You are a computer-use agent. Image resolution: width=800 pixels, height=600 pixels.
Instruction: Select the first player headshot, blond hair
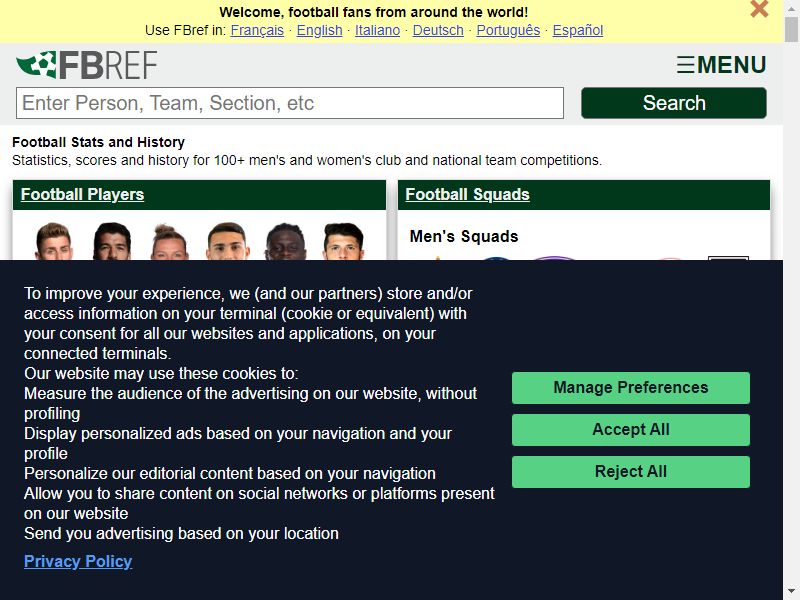click(x=54, y=241)
